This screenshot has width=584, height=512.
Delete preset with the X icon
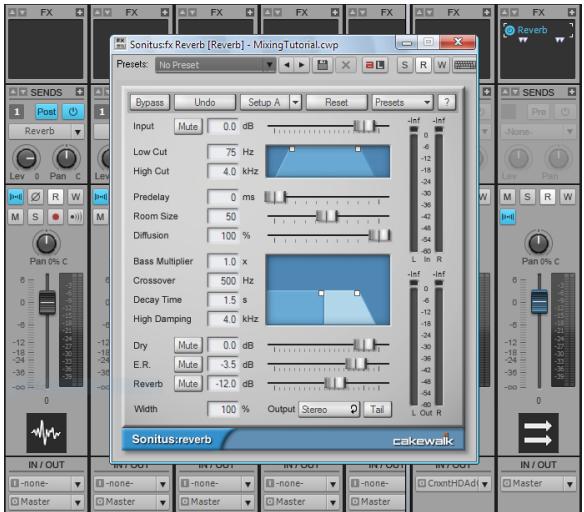pos(346,65)
